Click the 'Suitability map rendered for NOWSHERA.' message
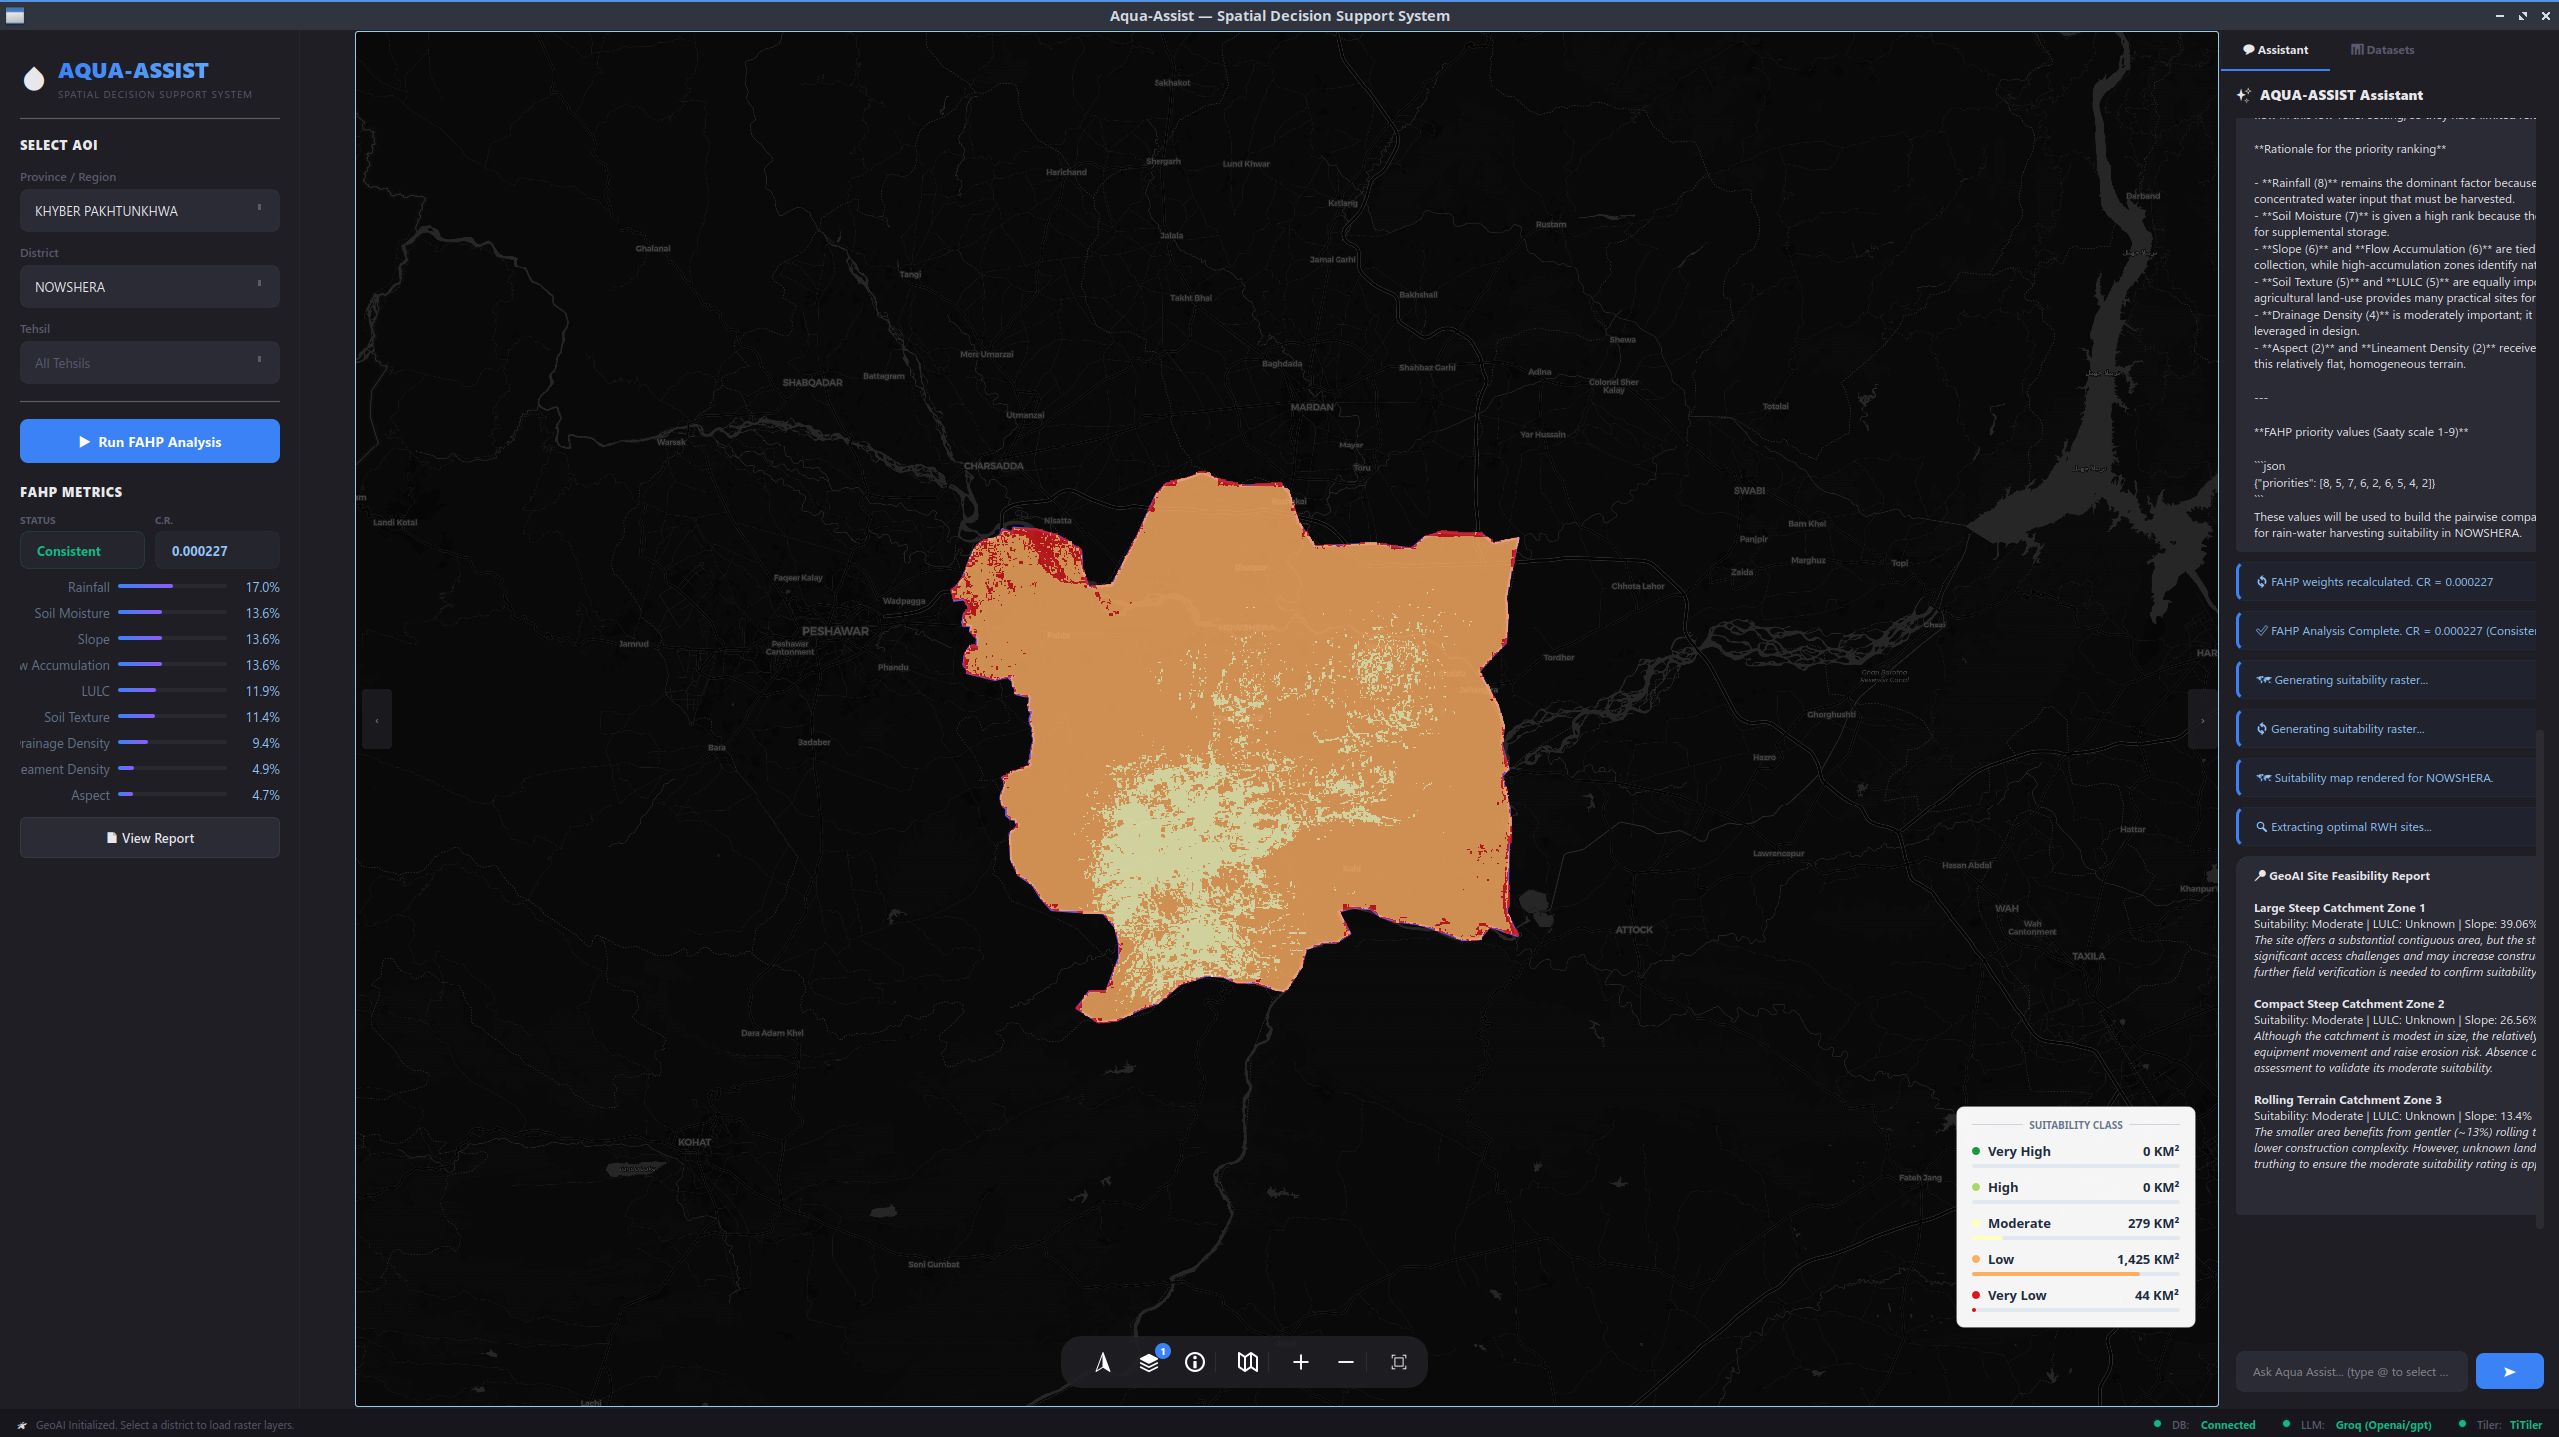Screen dimensions: 2559x1437 (x=2387, y=778)
